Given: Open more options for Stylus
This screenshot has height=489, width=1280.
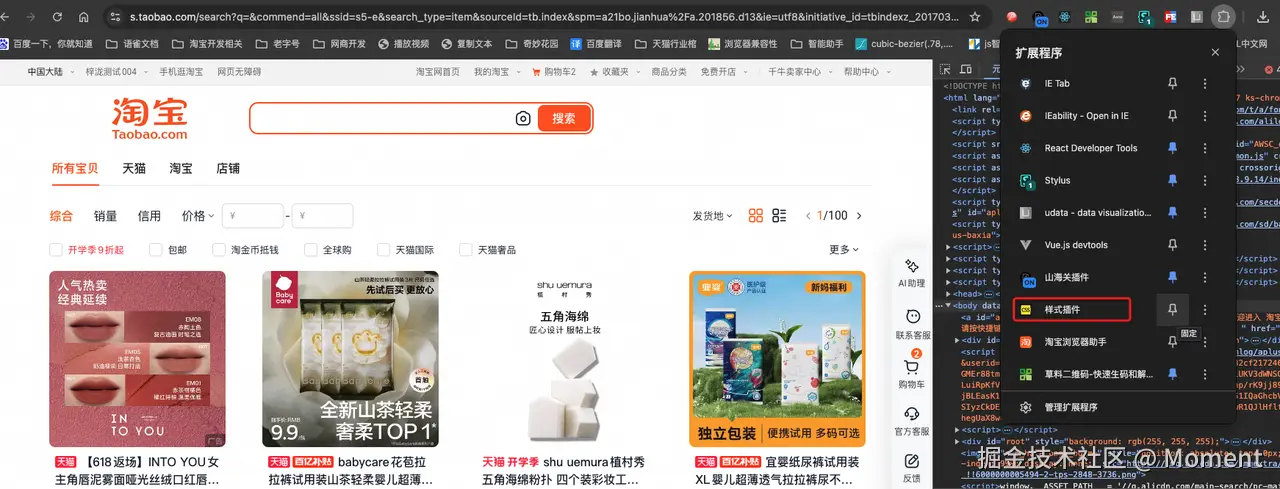Looking at the screenshot, I should [1205, 180].
